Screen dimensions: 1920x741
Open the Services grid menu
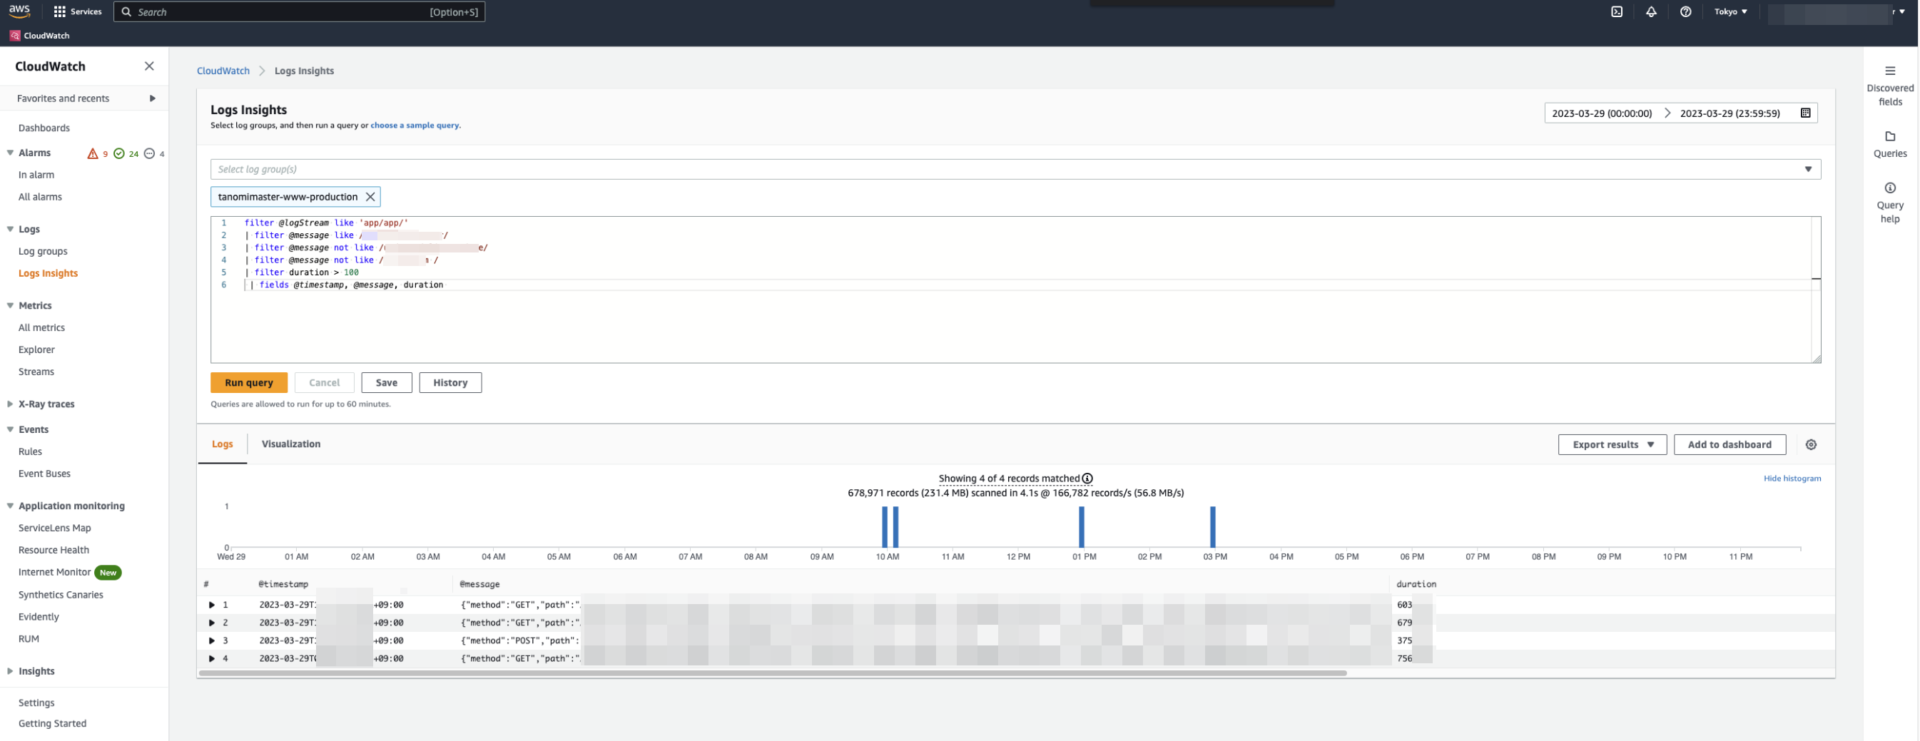[x=77, y=12]
